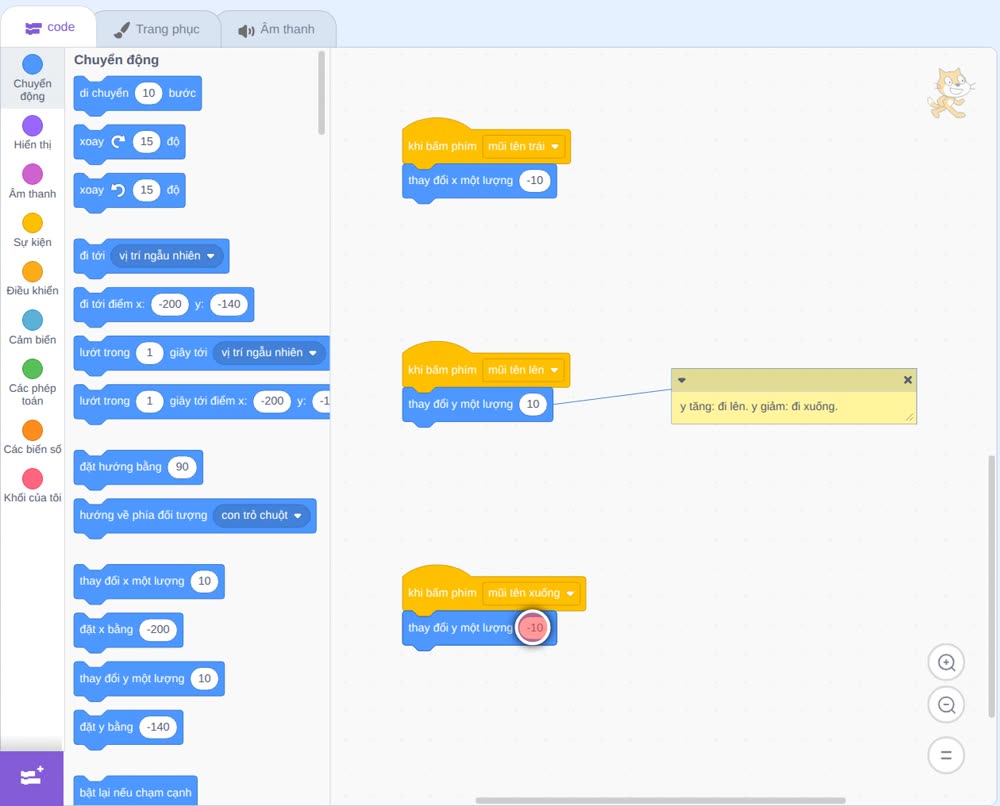Open the con trỏ chuột dropdown

[x=261, y=515]
